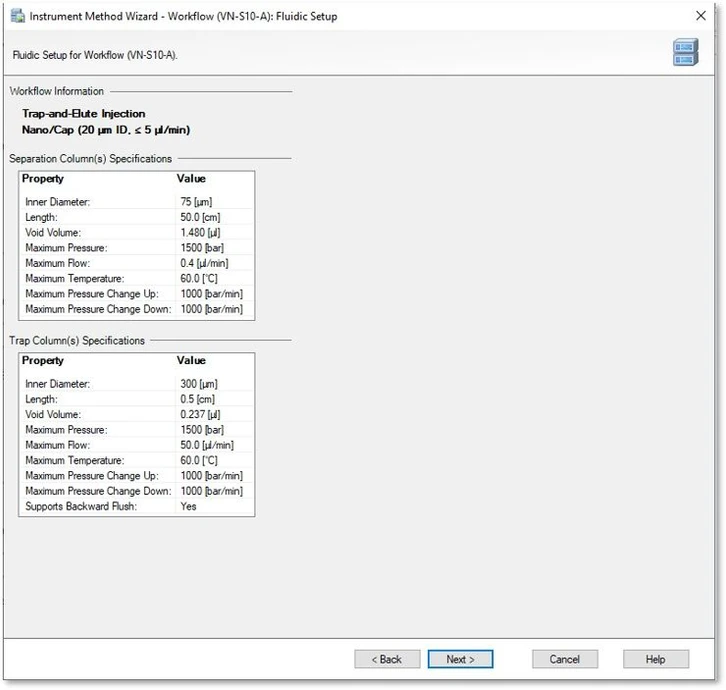Open Help for the wizard
Viewport: 726px width, 690px height.
click(655, 659)
